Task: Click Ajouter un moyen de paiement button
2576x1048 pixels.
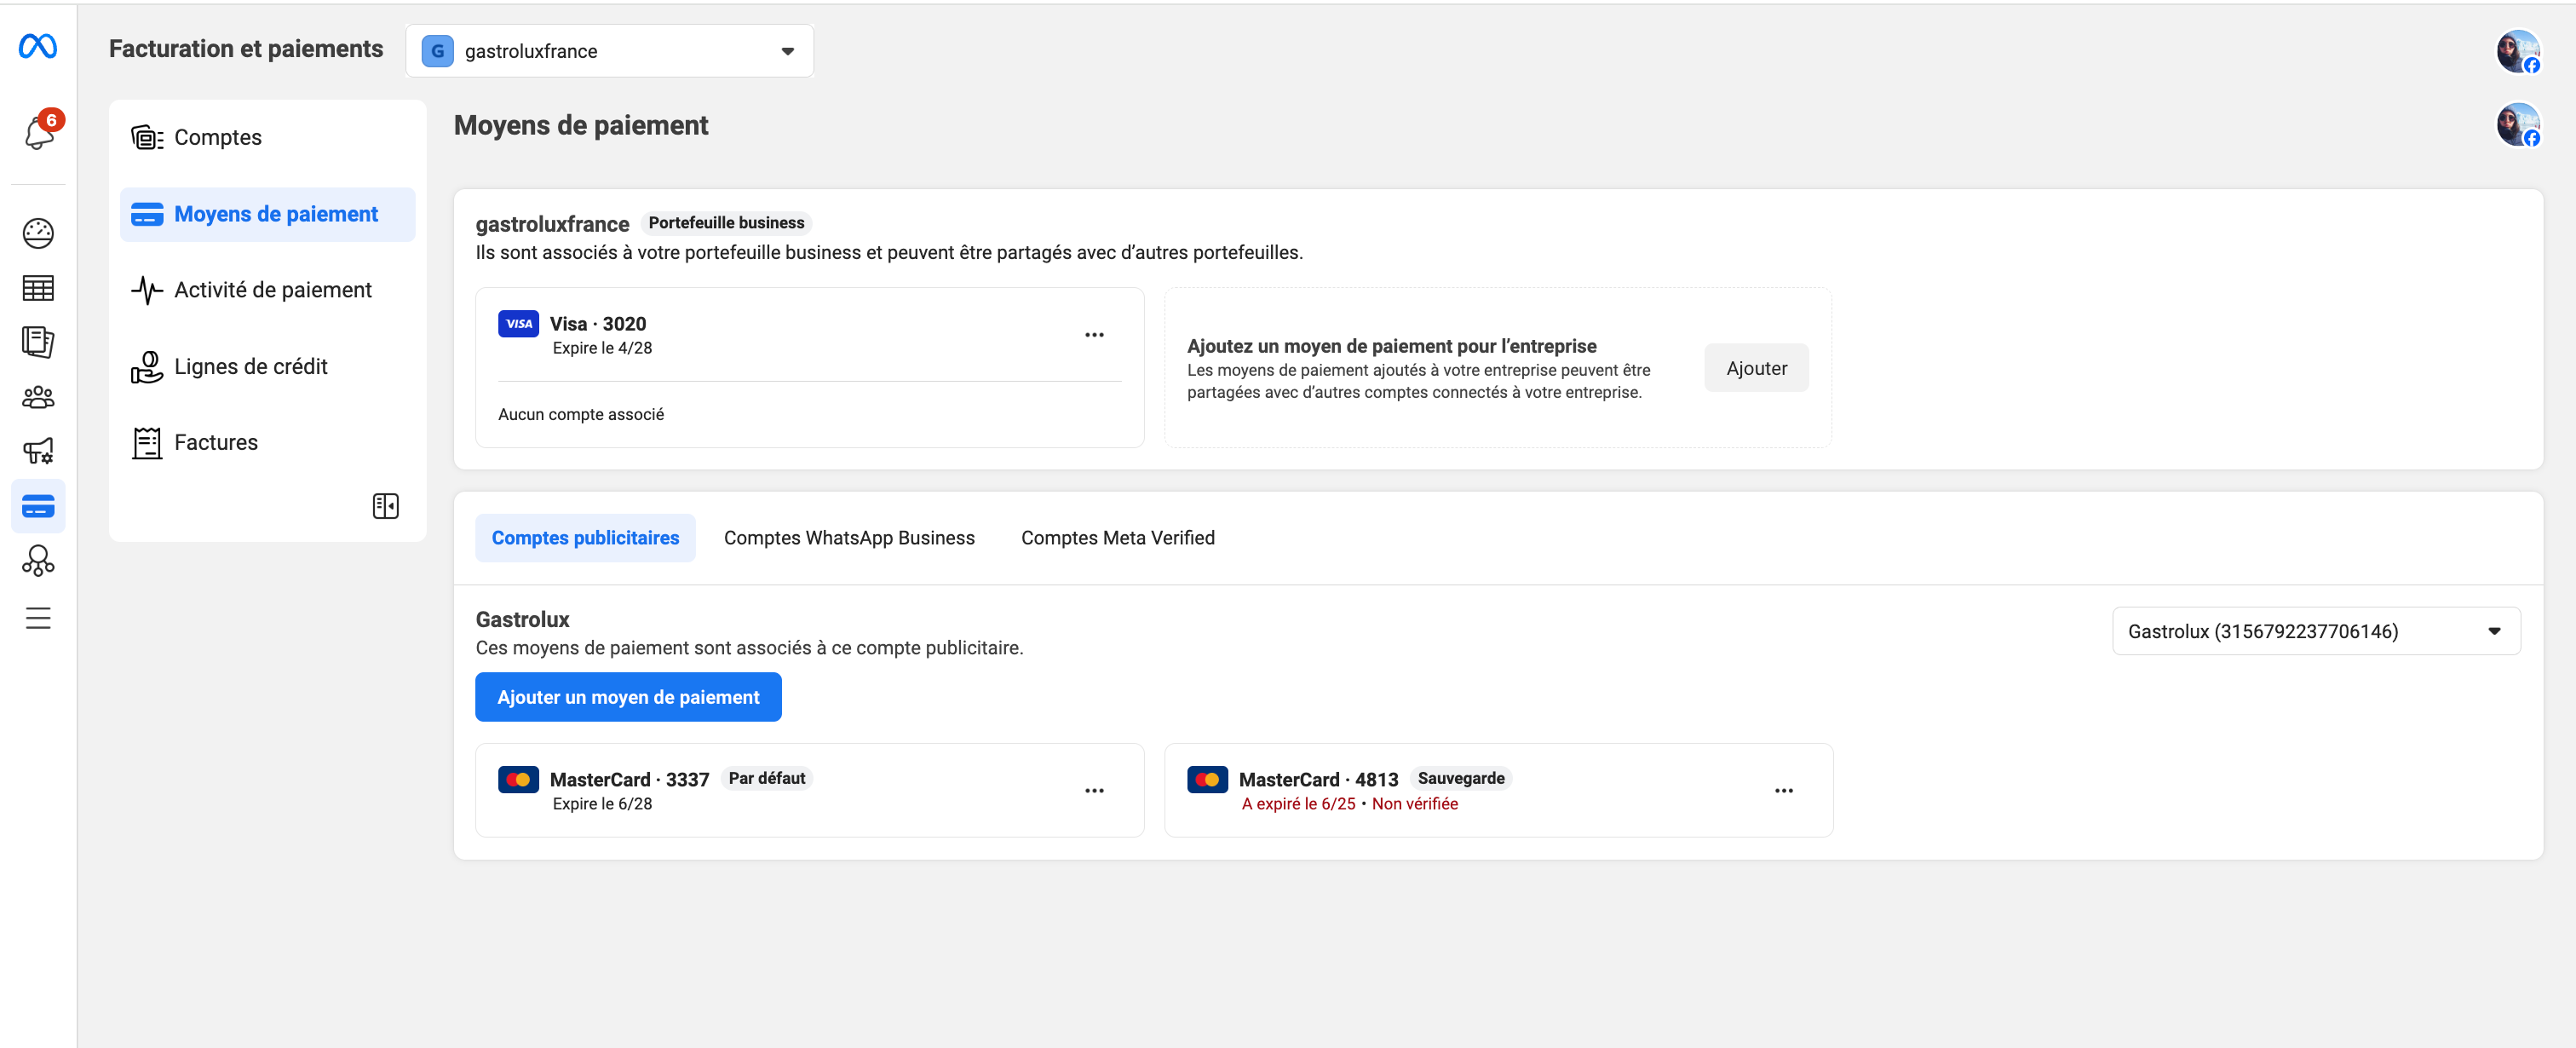Action: [x=628, y=697]
